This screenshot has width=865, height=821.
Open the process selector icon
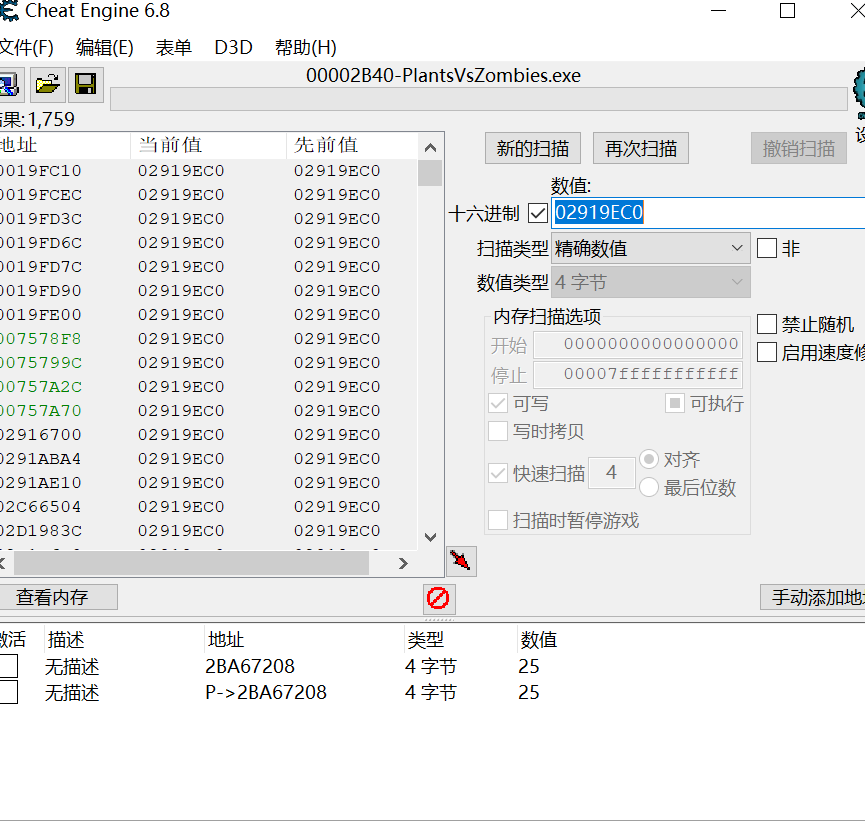(x=10, y=85)
